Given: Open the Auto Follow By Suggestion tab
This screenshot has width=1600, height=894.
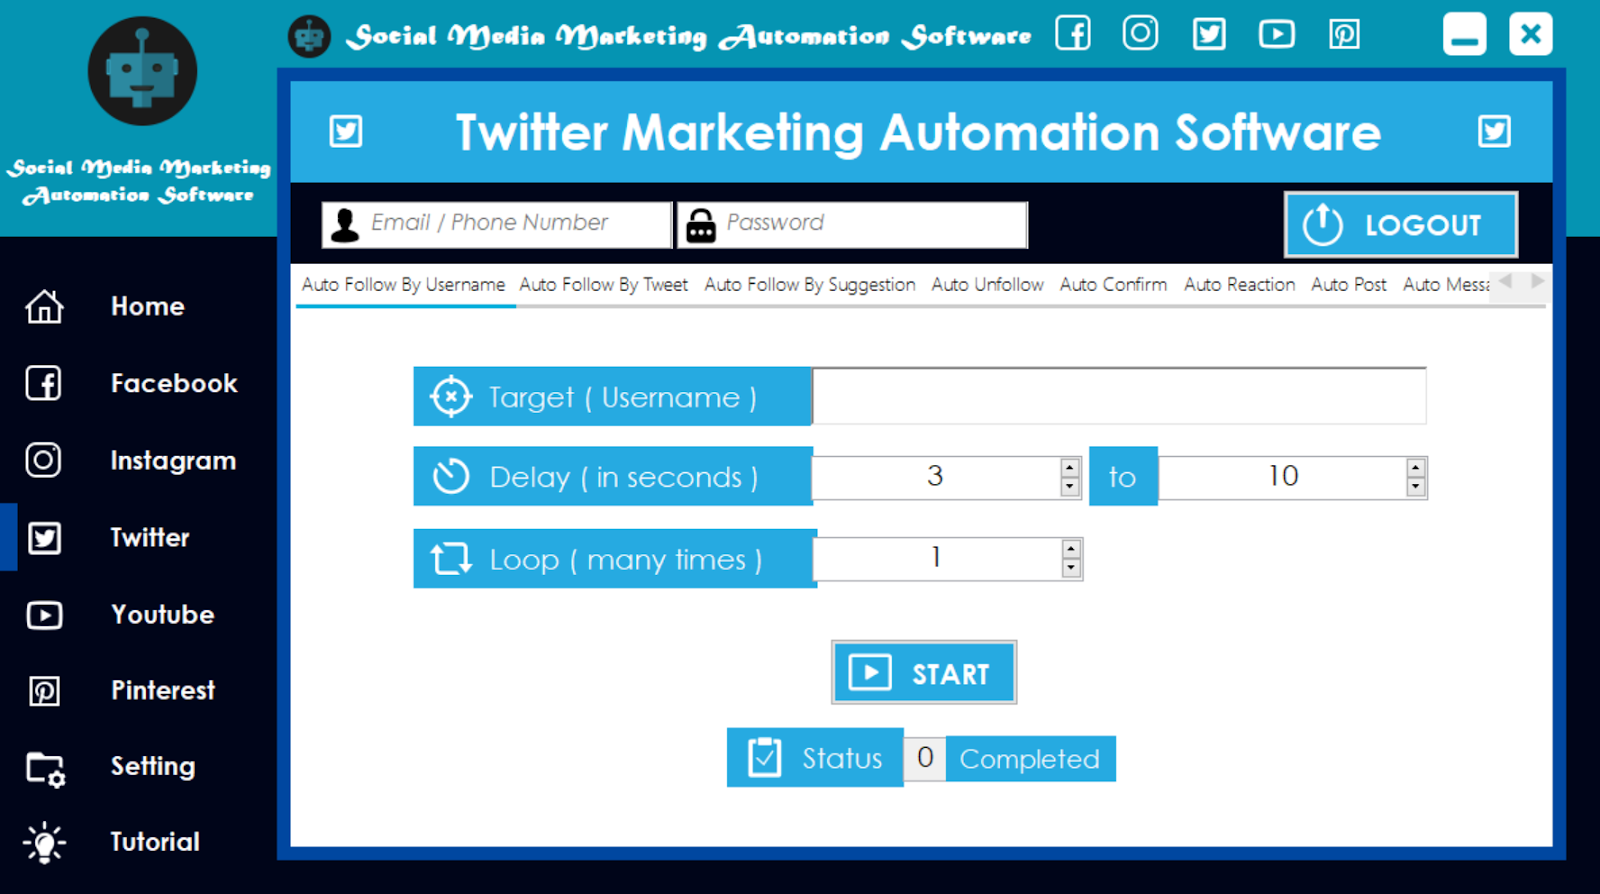Looking at the screenshot, I should [x=810, y=284].
